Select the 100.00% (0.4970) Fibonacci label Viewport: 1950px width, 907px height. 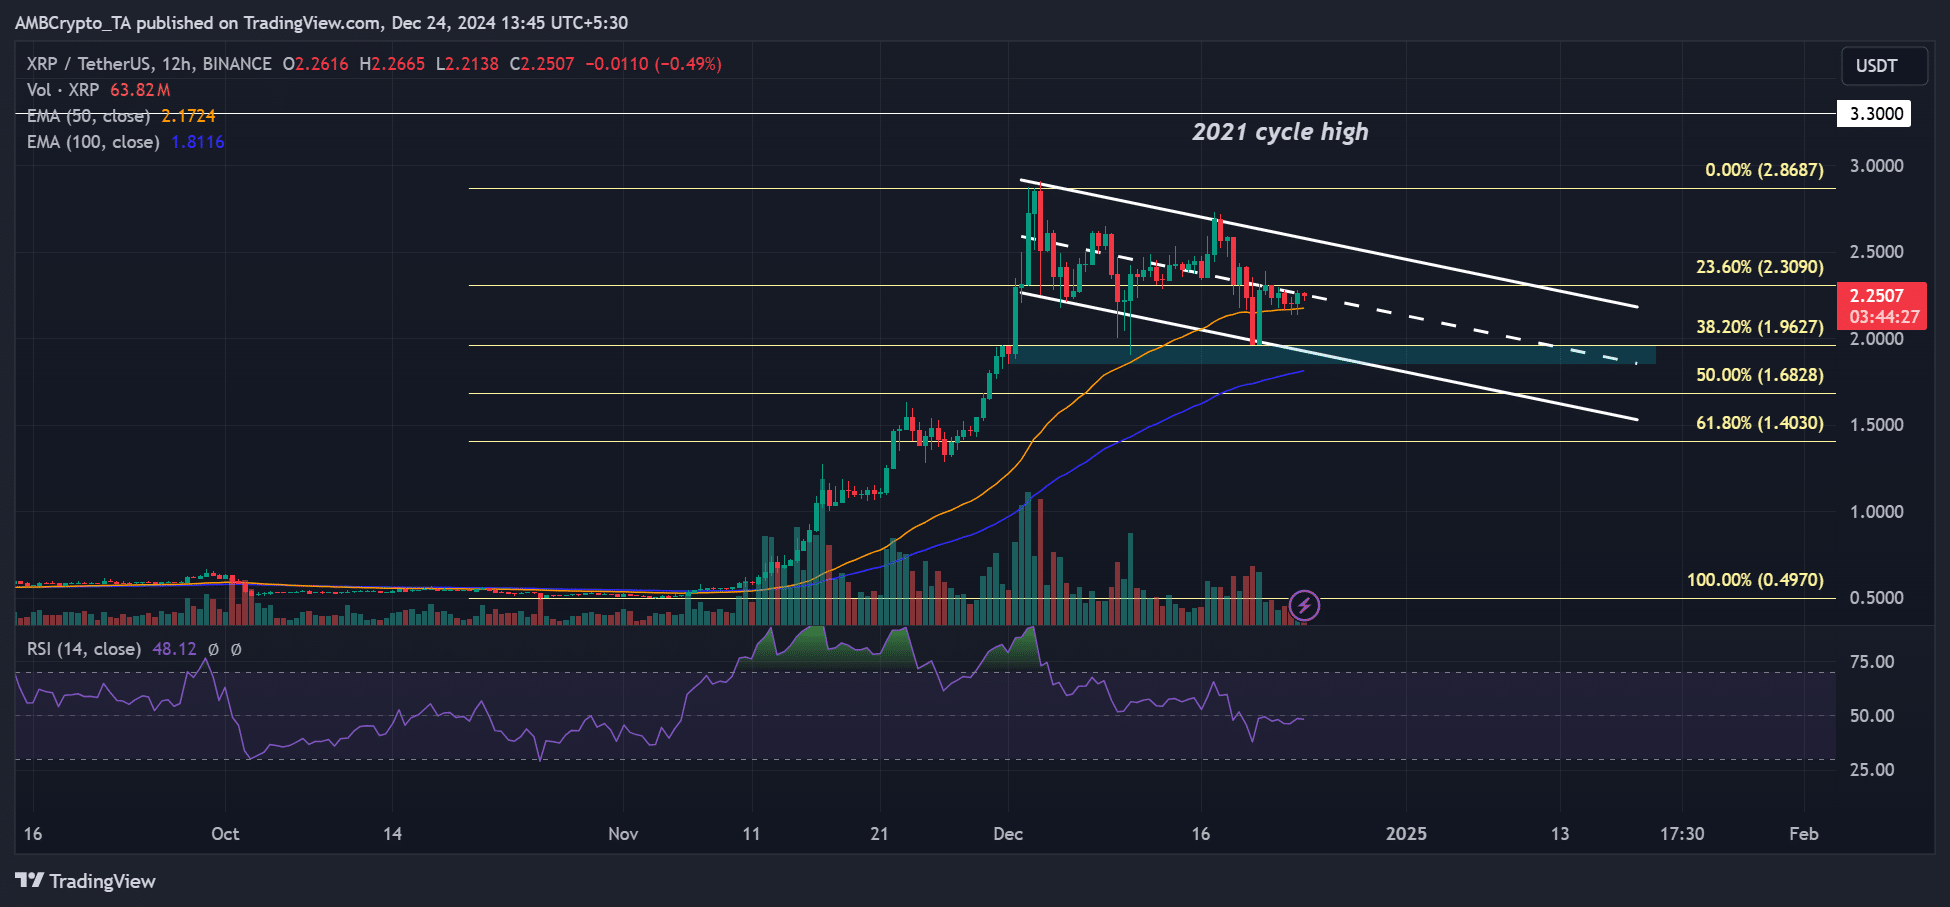pyautogui.click(x=1755, y=580)
